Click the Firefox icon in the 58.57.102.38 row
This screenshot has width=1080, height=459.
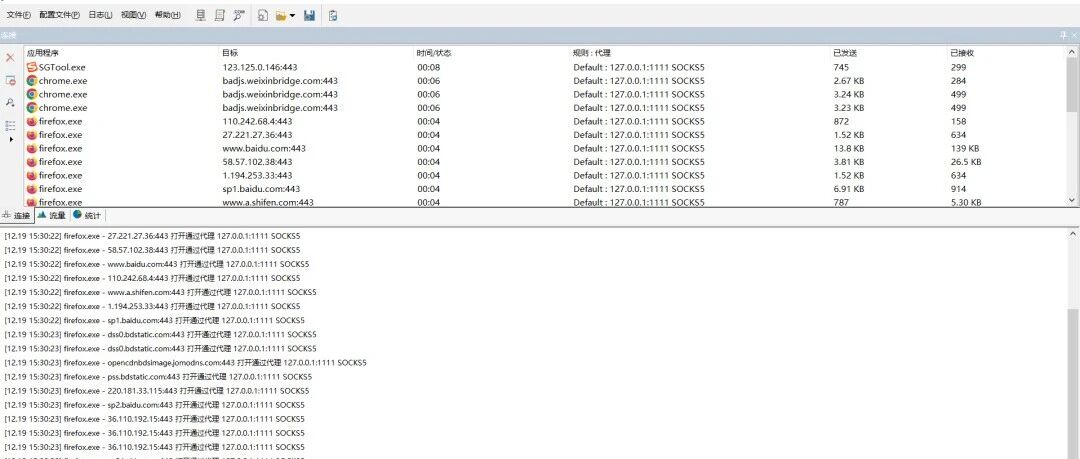click(x=32, y=162)
